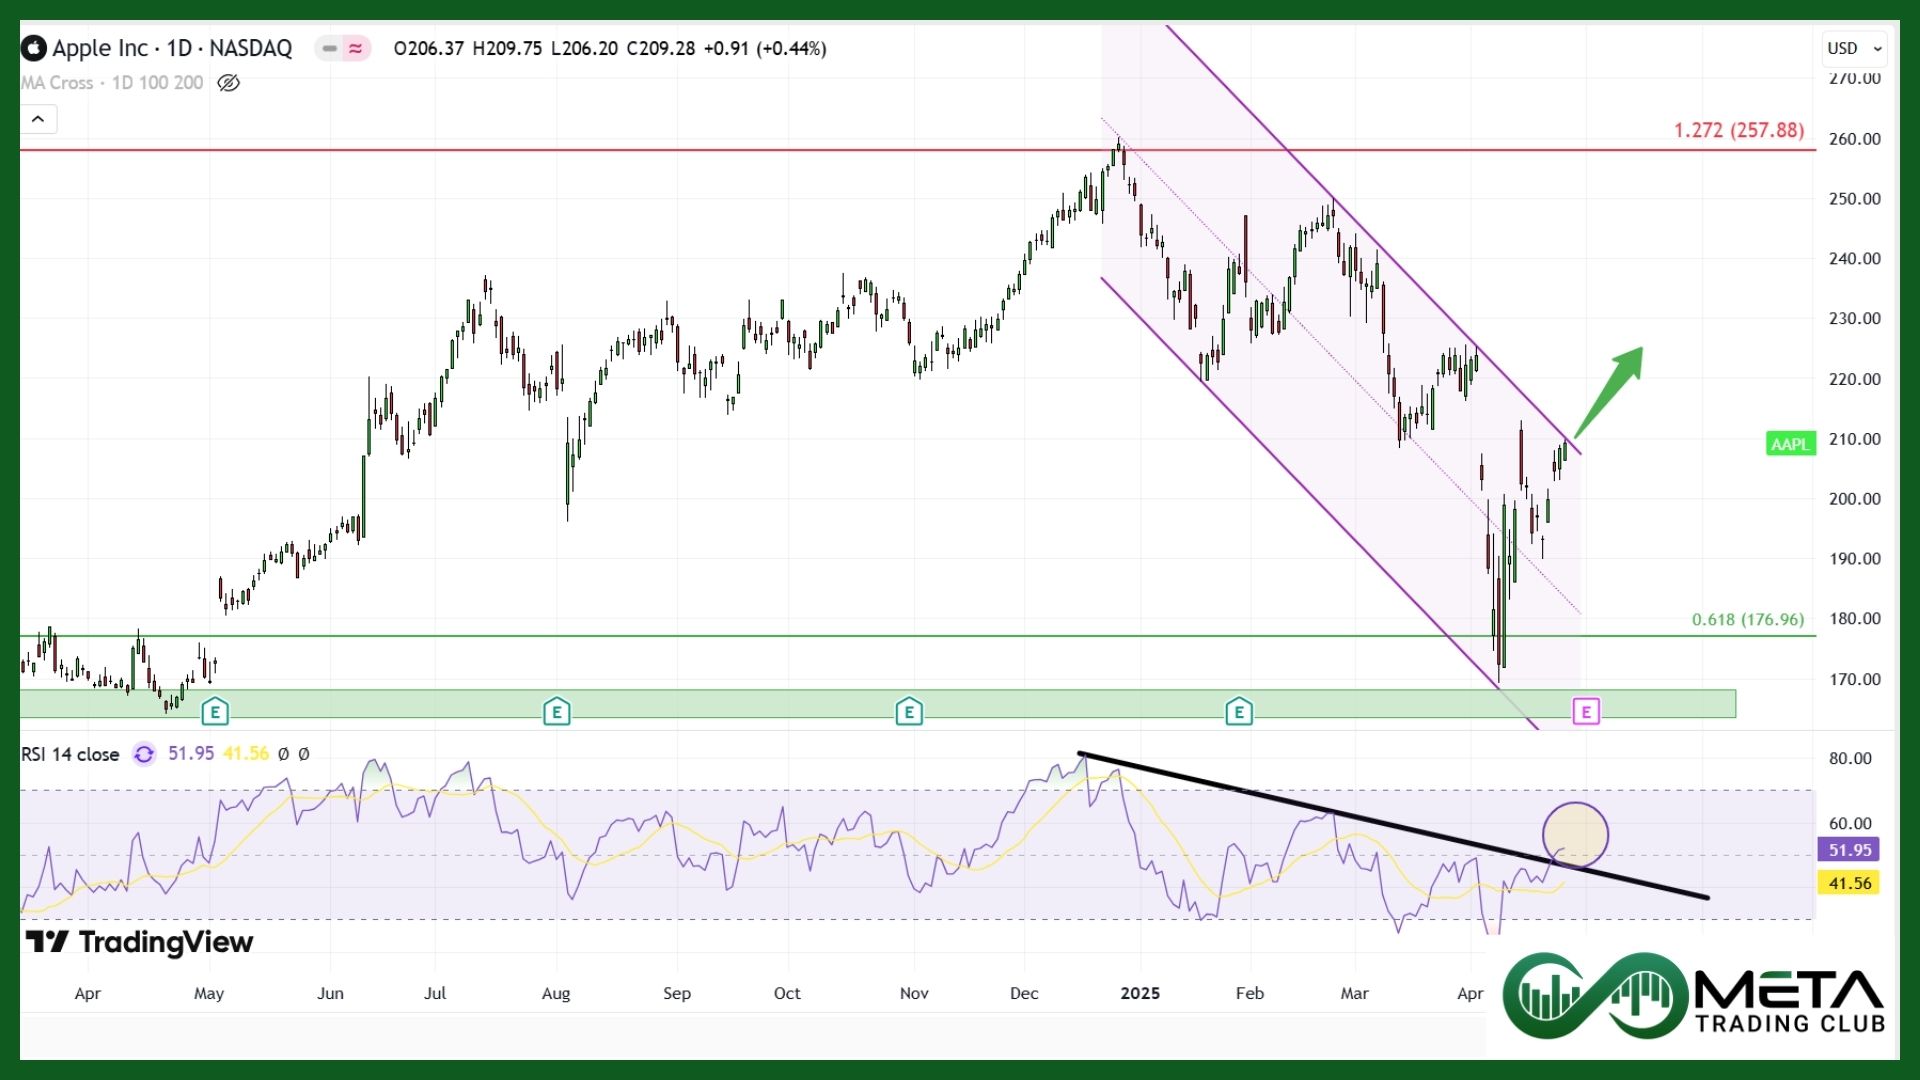Click the earnings E marker near August
The width and height of the screenshot is (1920, 1080).
[x=556, y=712]
